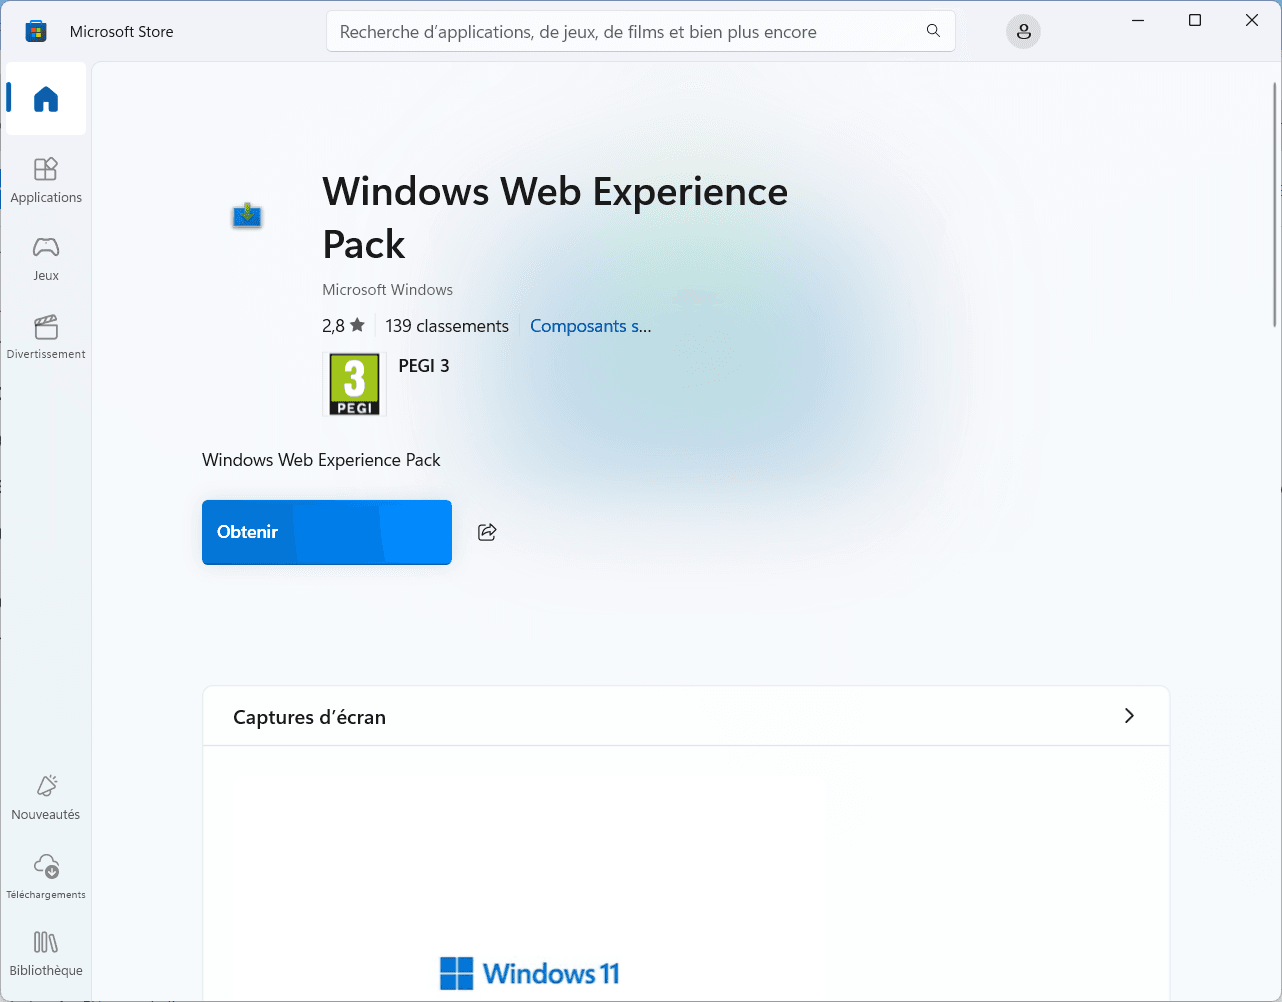Screen dimensions: 1282x1002
Task: Close the Microsoft Store window
Action: [x=1252, y=20]
